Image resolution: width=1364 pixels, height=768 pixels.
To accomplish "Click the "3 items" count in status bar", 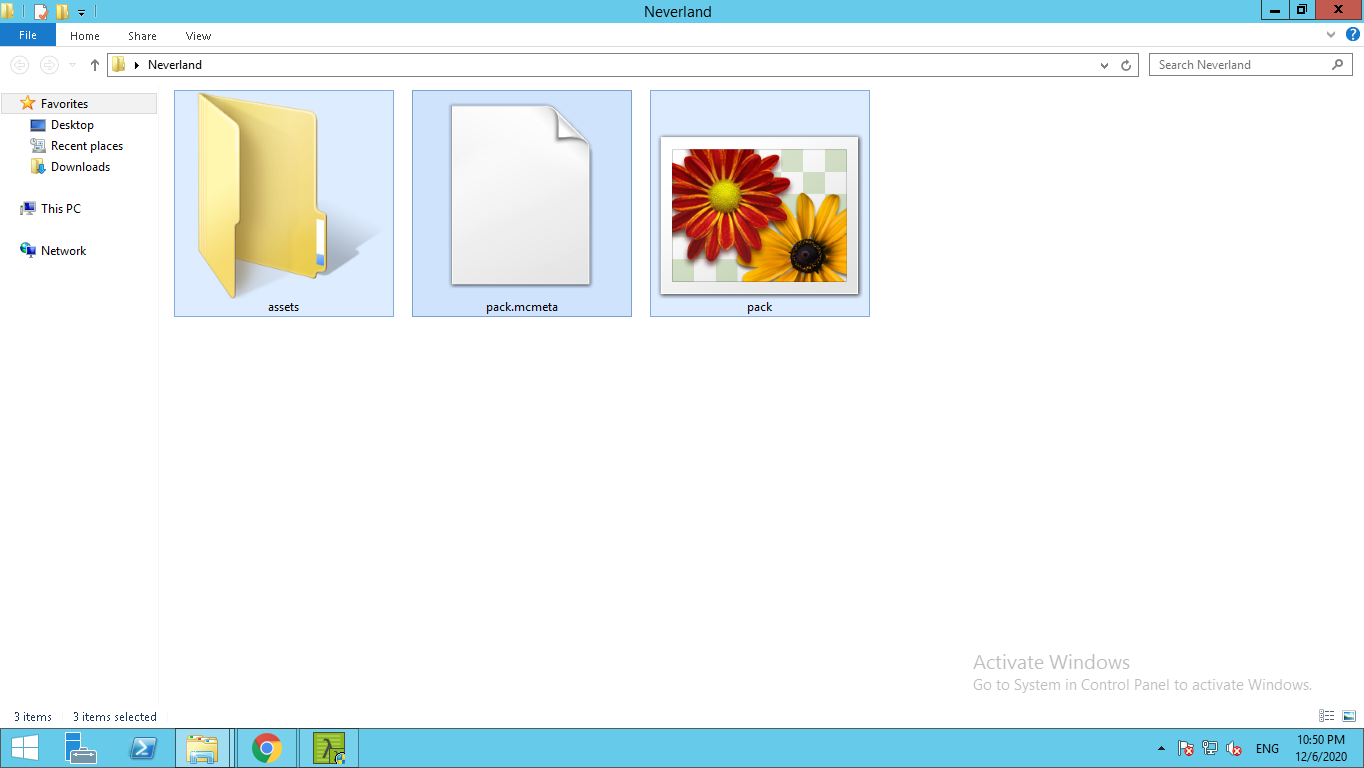I will point(33,717).
